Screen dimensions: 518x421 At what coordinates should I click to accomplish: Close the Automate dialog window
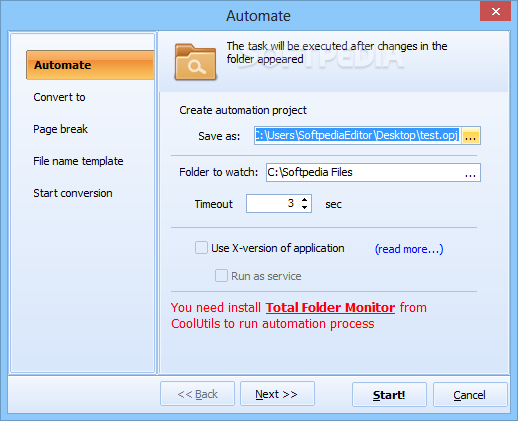click(495, 11)
